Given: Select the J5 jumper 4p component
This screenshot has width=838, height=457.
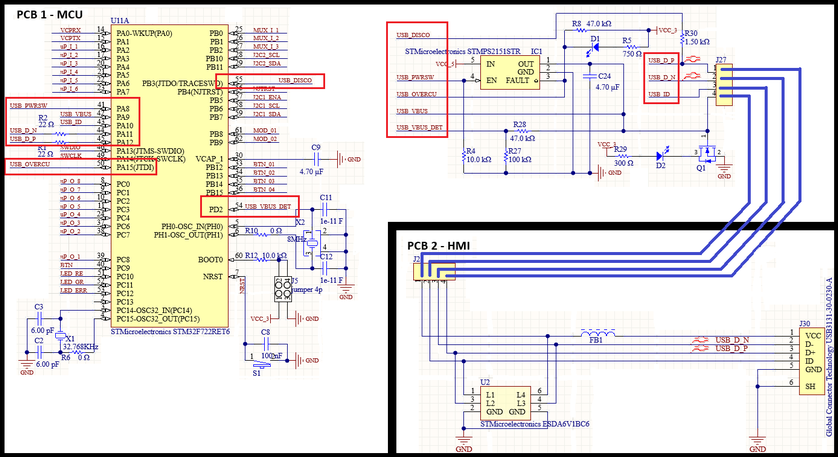Looking at the screenshot, I should pos(283,289).
